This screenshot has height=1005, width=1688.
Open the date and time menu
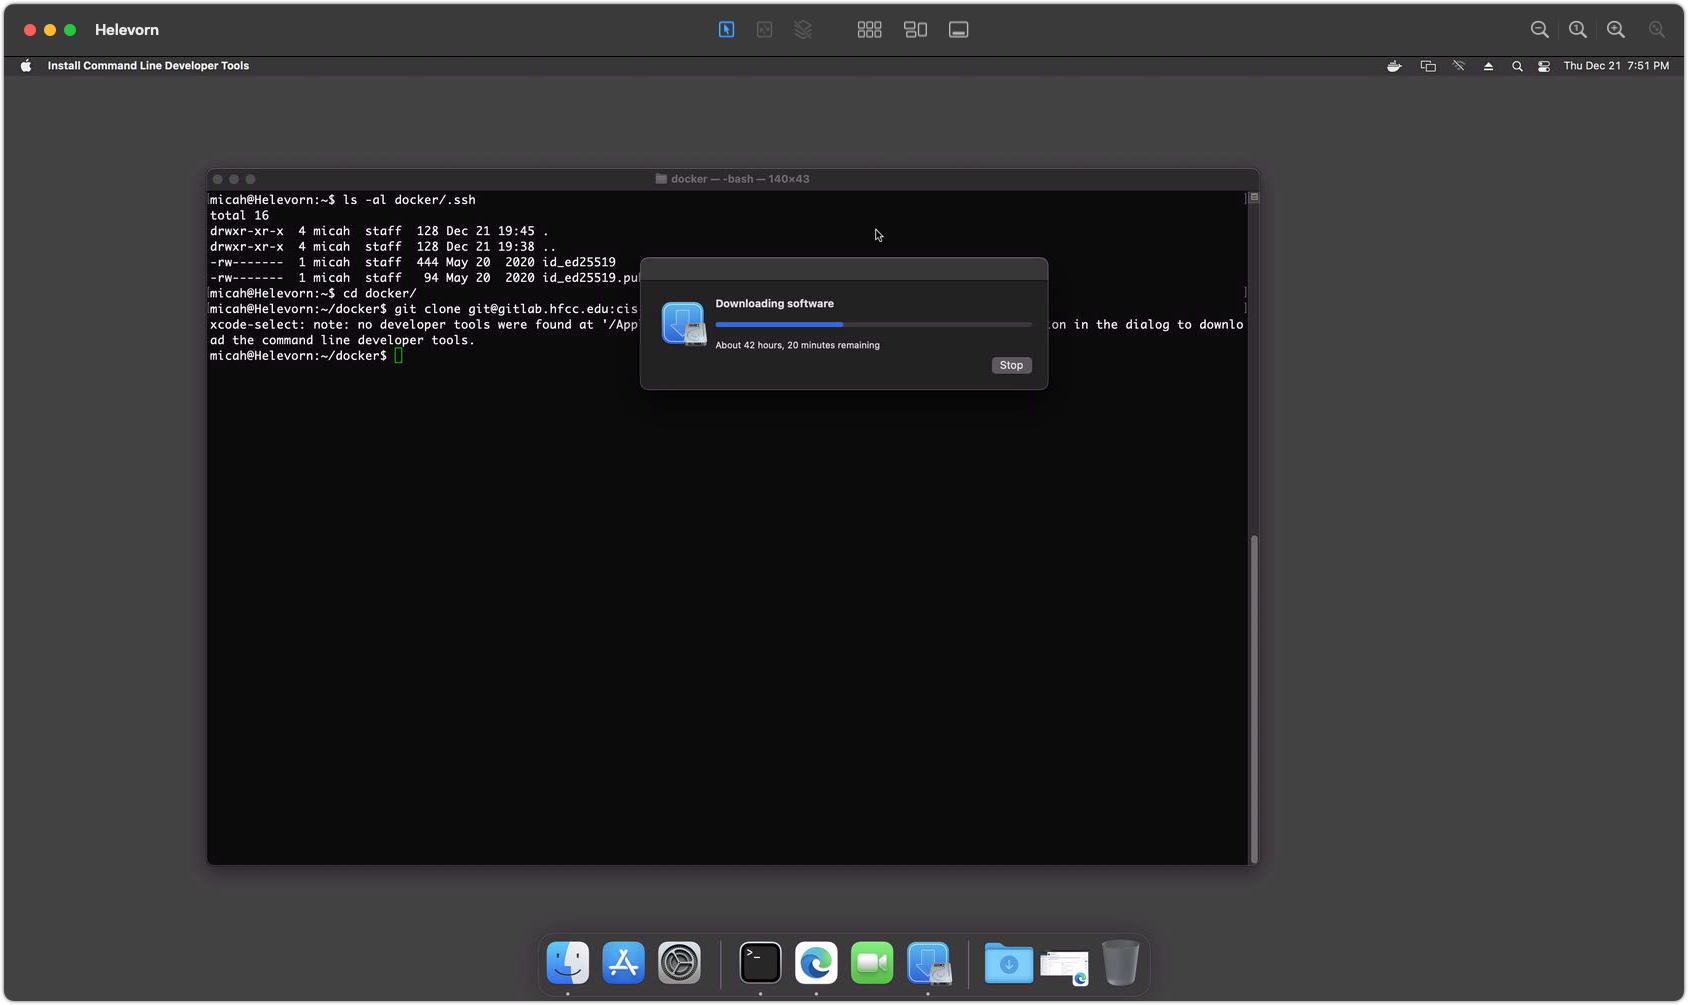point(1615,66)
